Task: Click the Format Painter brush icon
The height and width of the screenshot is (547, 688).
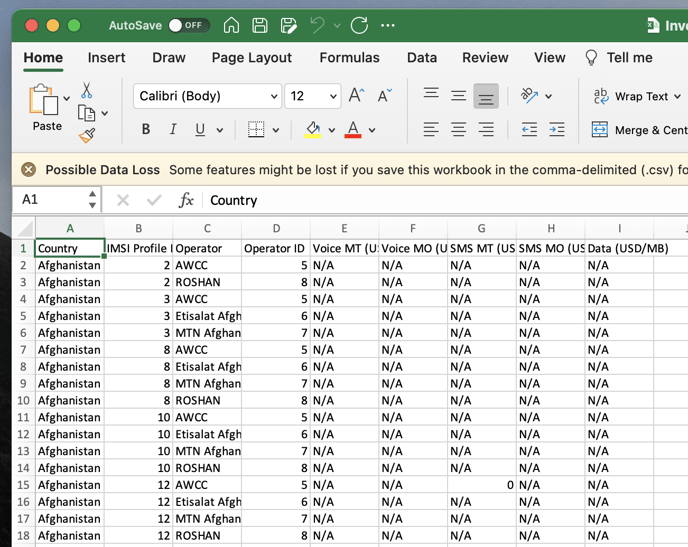Action: point(87,135)
